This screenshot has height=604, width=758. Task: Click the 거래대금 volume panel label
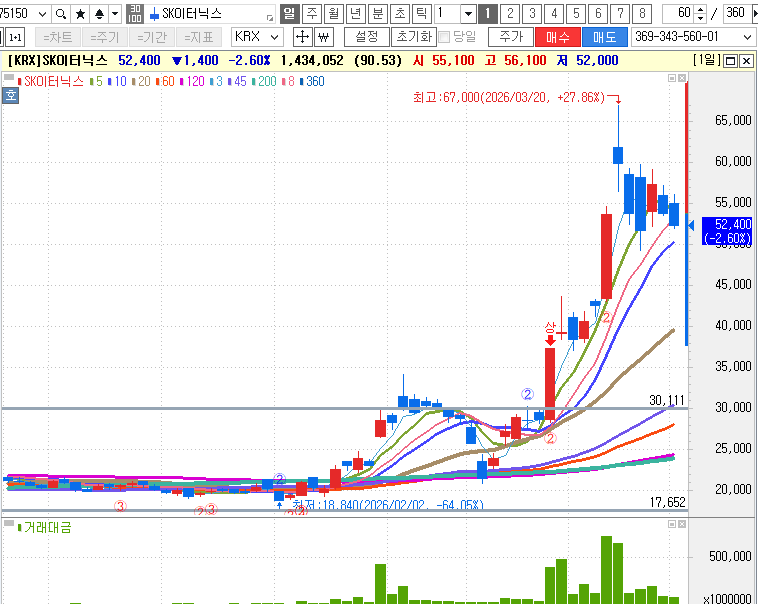pos(47,527)
